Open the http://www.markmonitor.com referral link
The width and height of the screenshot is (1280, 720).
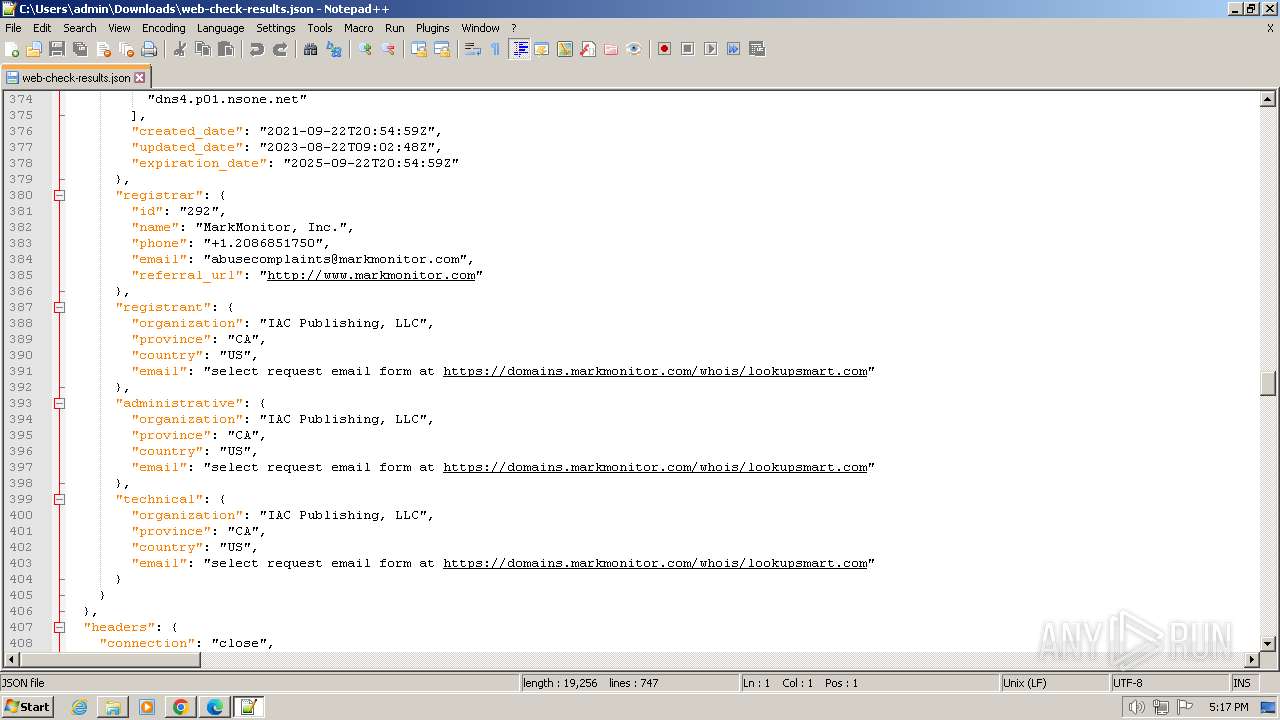tap(371, 275)
